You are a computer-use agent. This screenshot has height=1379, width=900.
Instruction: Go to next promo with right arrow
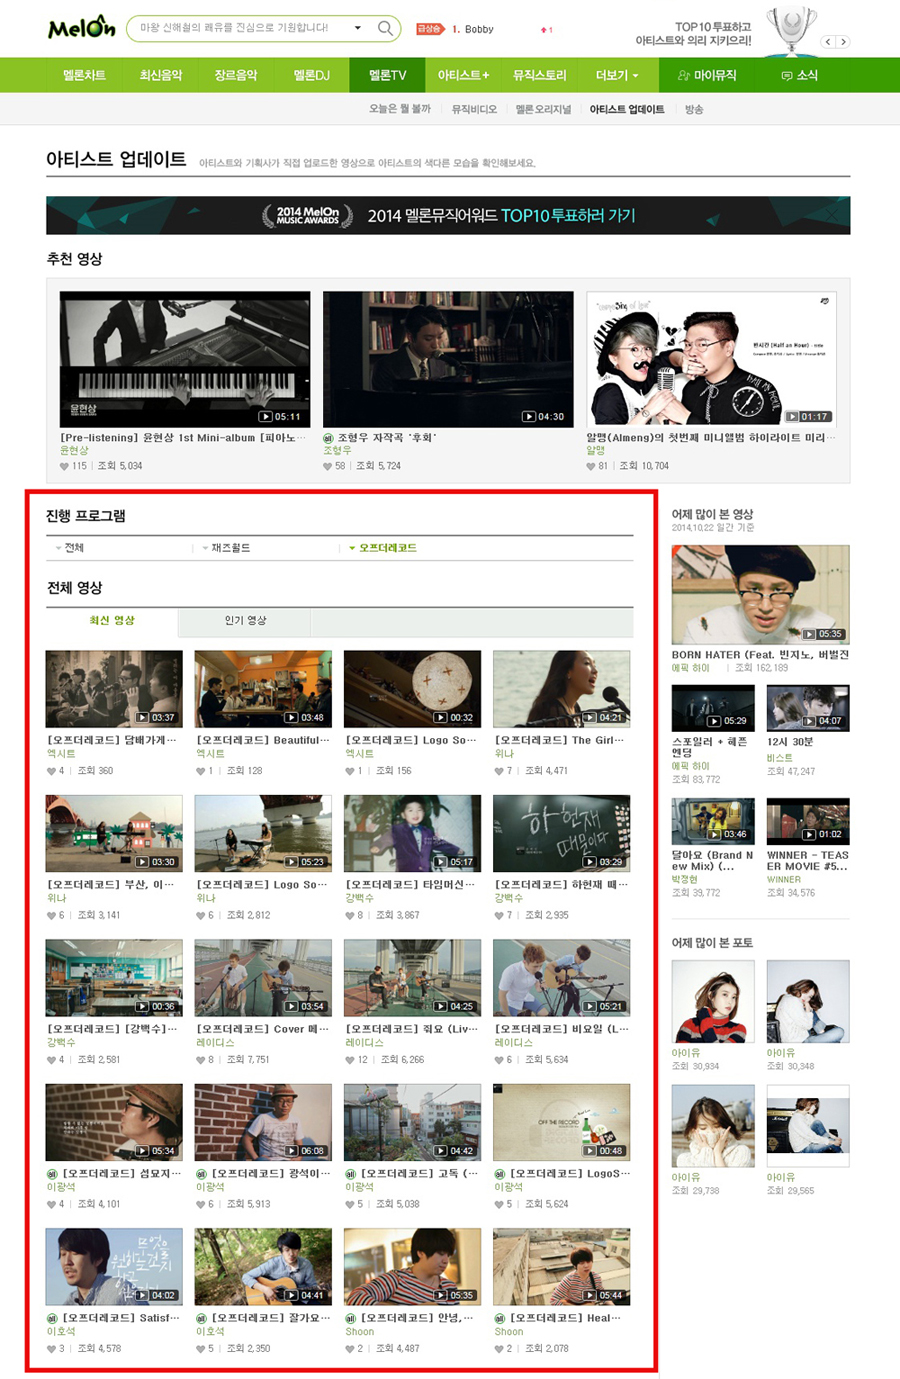coord(843,42)
